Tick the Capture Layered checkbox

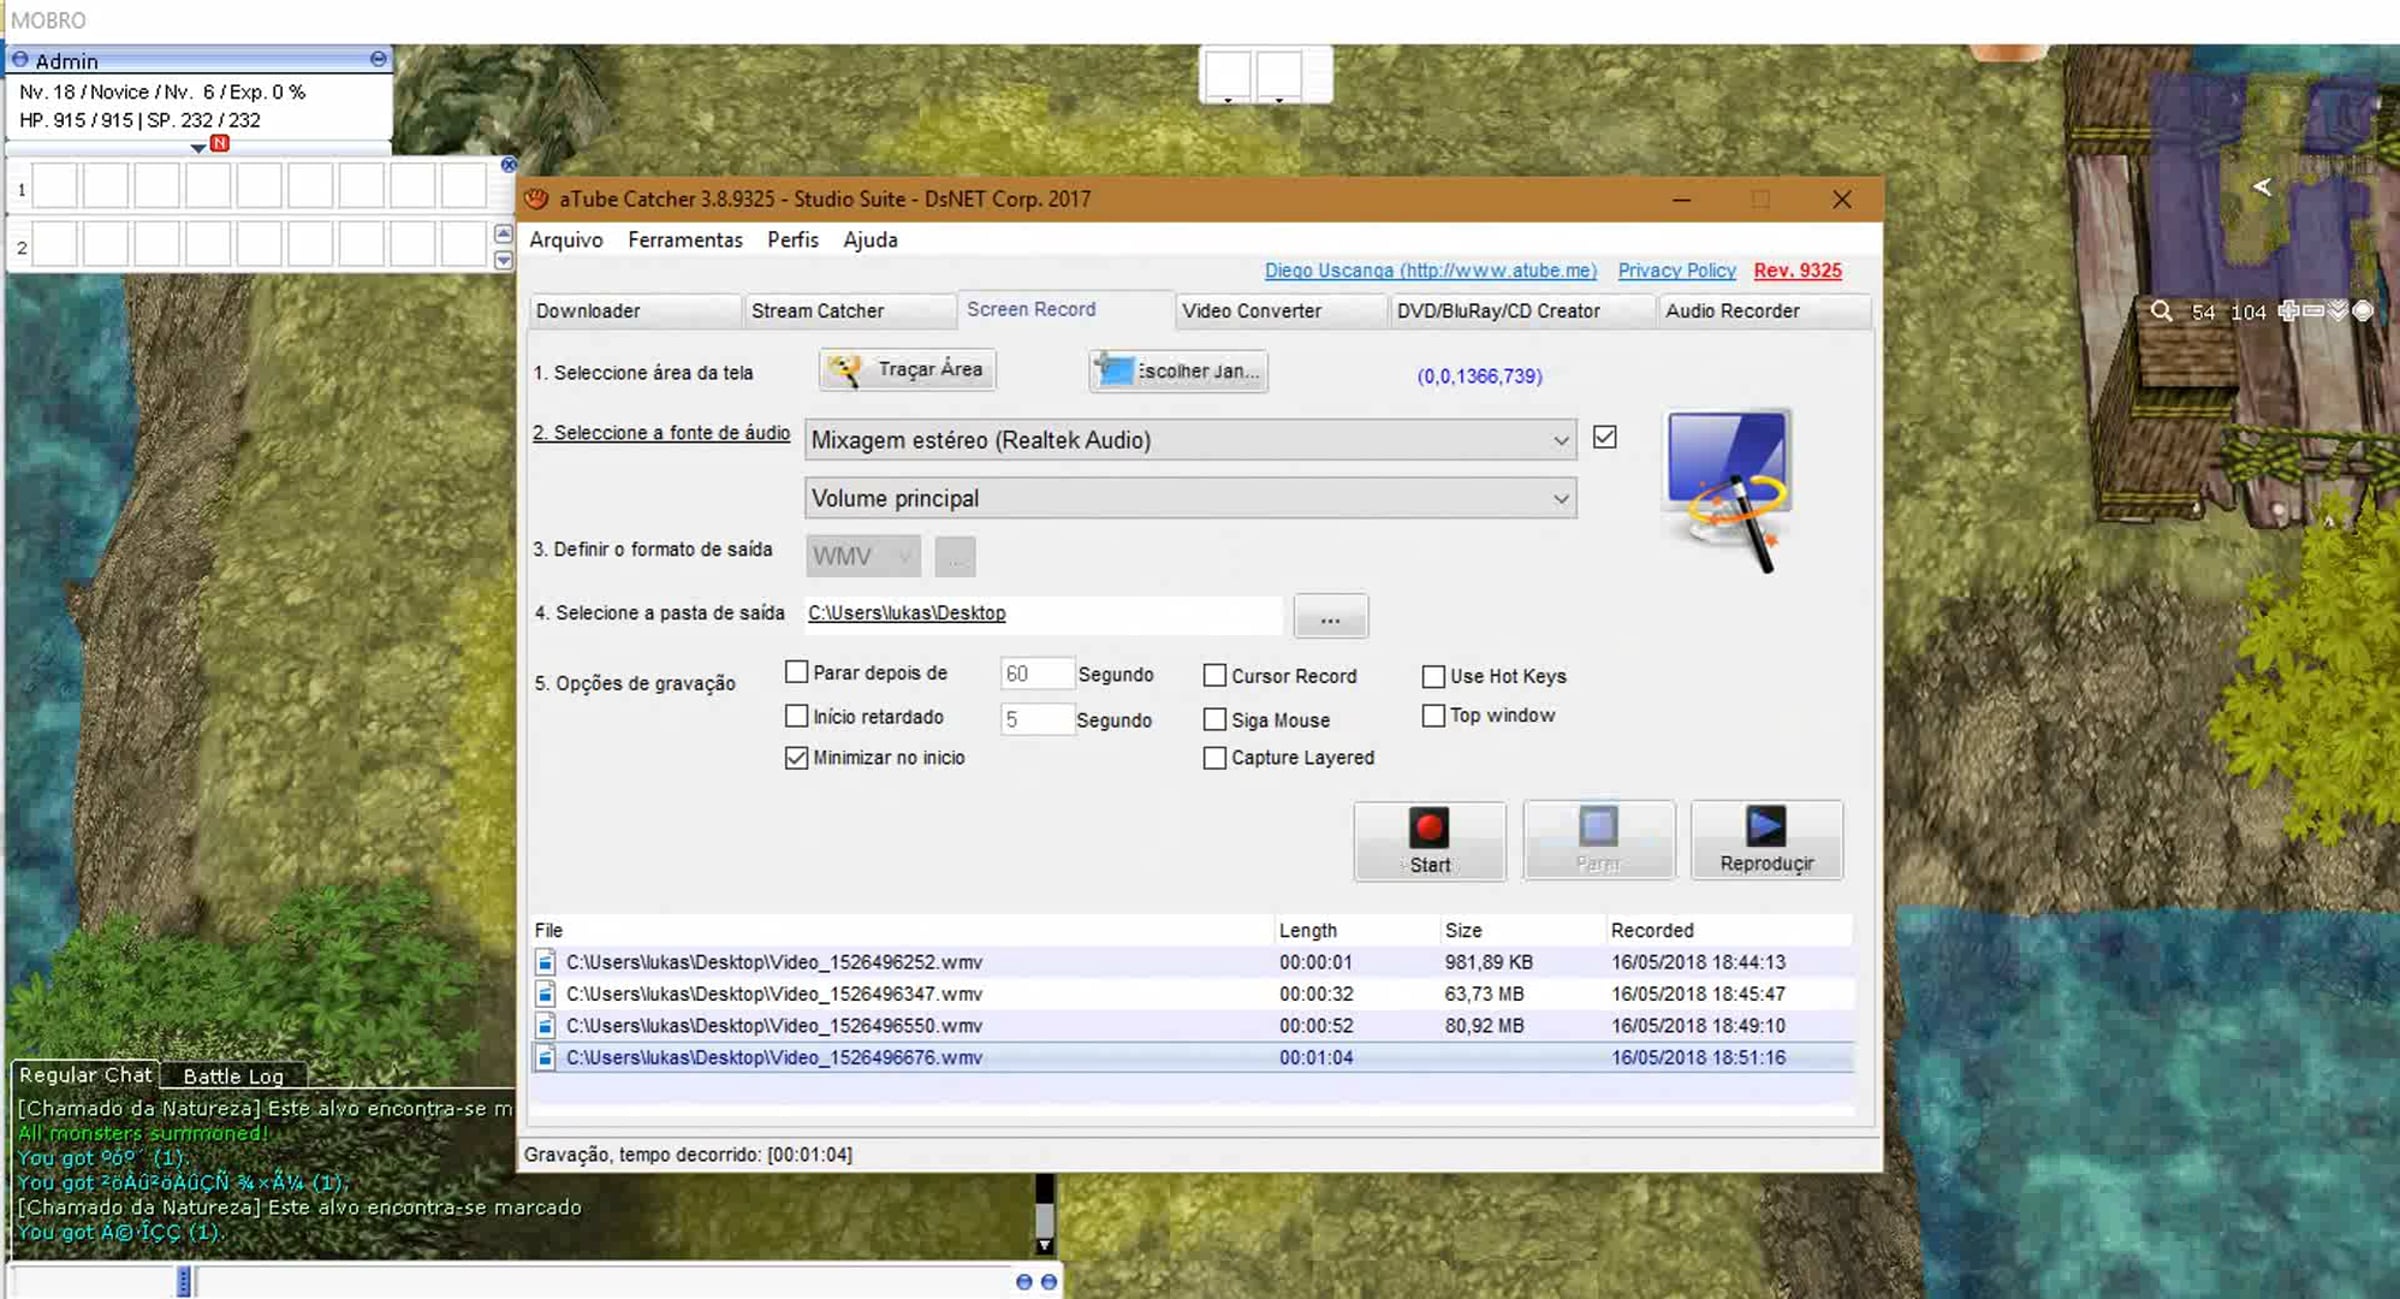[x=1214, y=758]
